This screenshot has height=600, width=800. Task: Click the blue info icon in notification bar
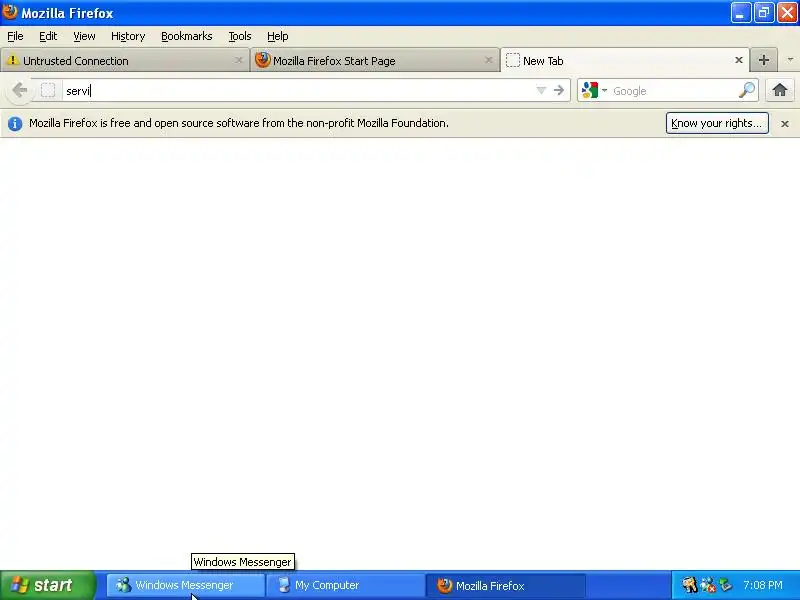tap(15, 123)
